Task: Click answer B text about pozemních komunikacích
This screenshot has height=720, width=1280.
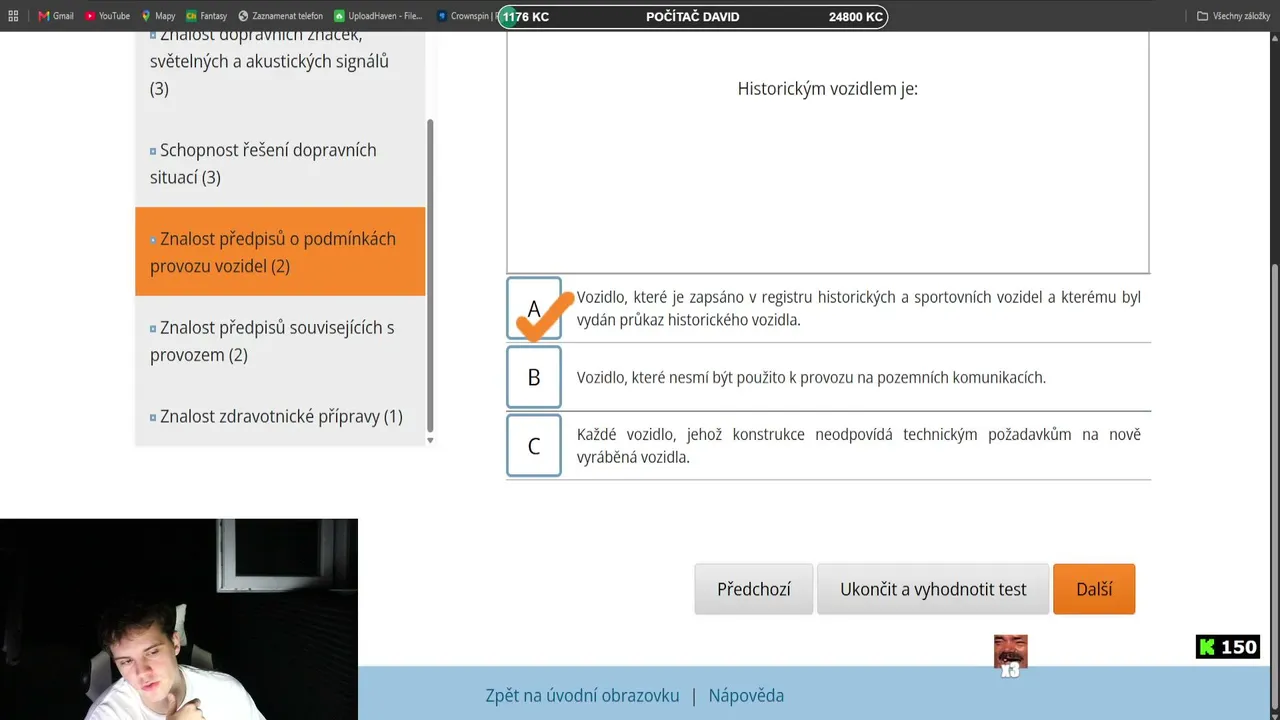Action: point(811,377)
